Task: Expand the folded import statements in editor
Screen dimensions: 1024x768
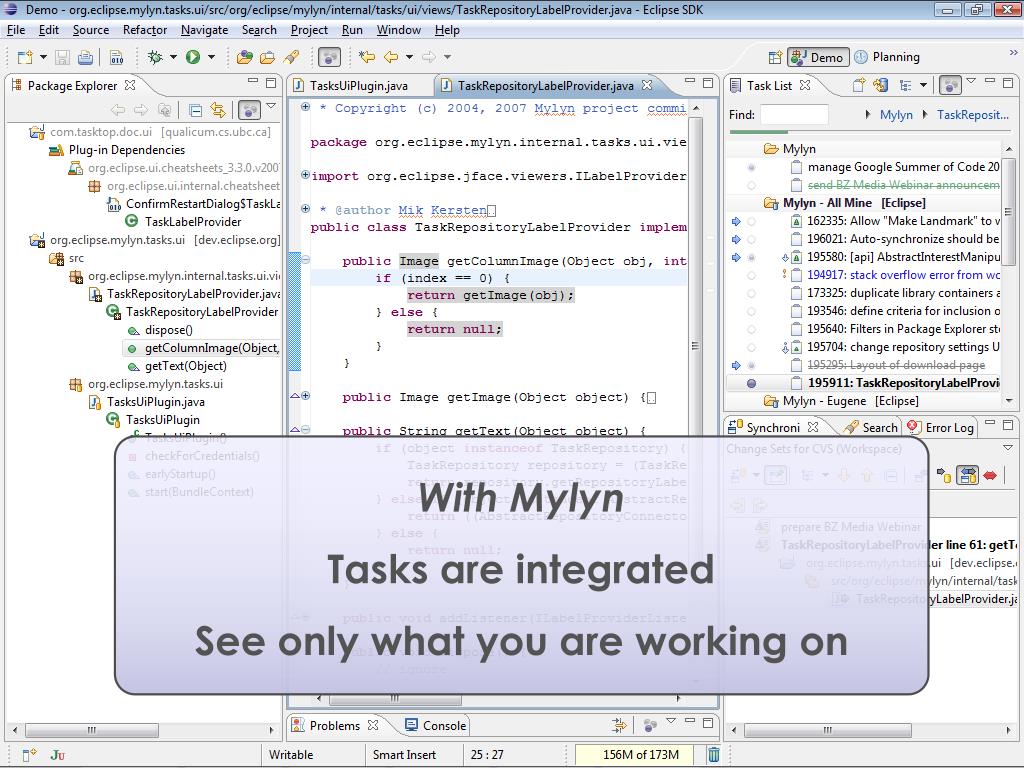Action: 305,174
